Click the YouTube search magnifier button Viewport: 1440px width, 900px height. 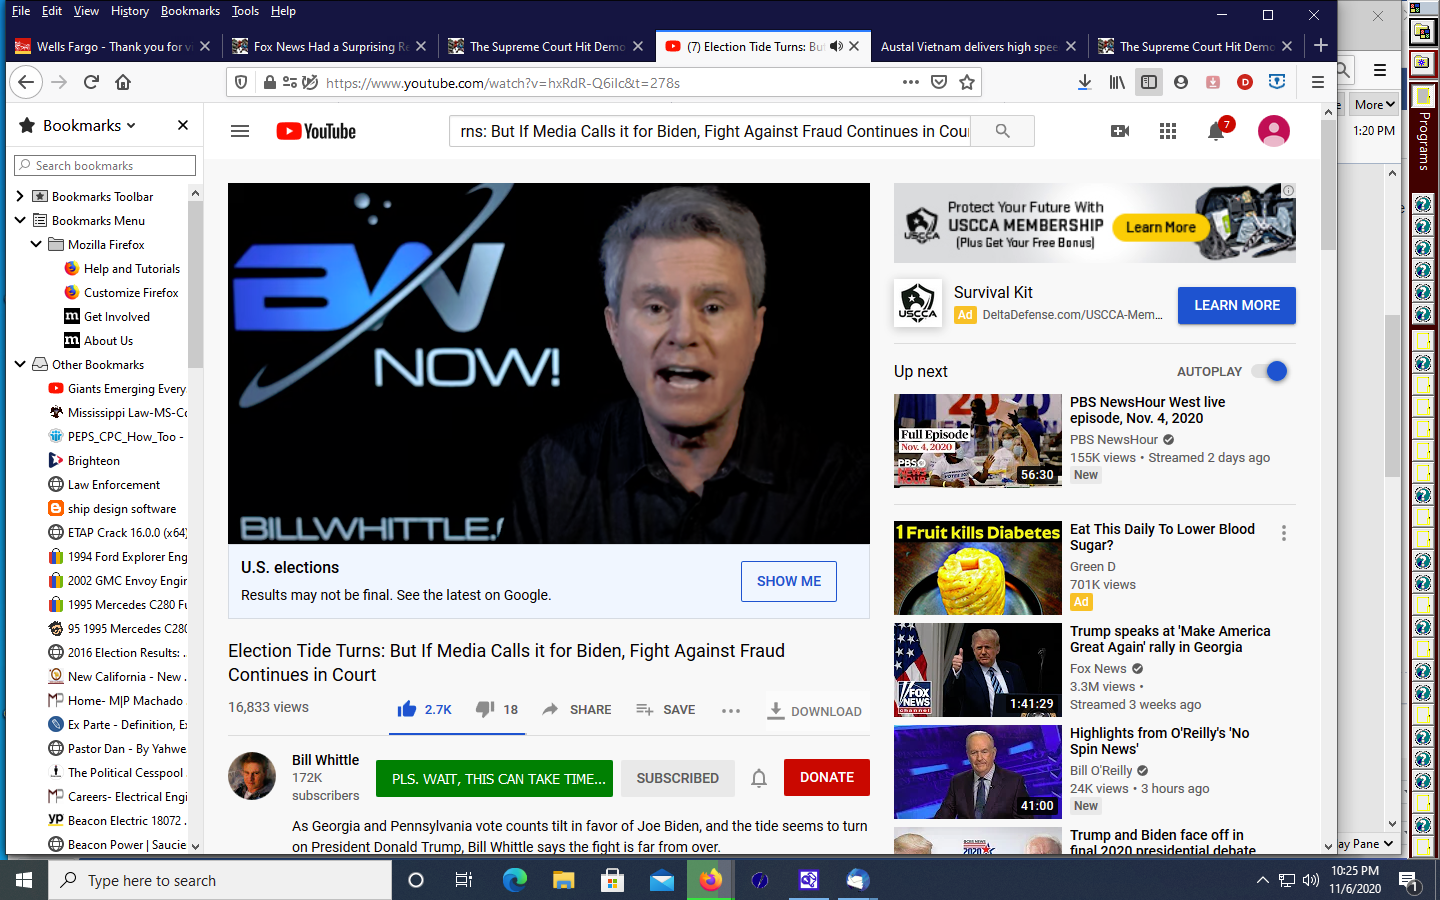(x=1002, y=131)
